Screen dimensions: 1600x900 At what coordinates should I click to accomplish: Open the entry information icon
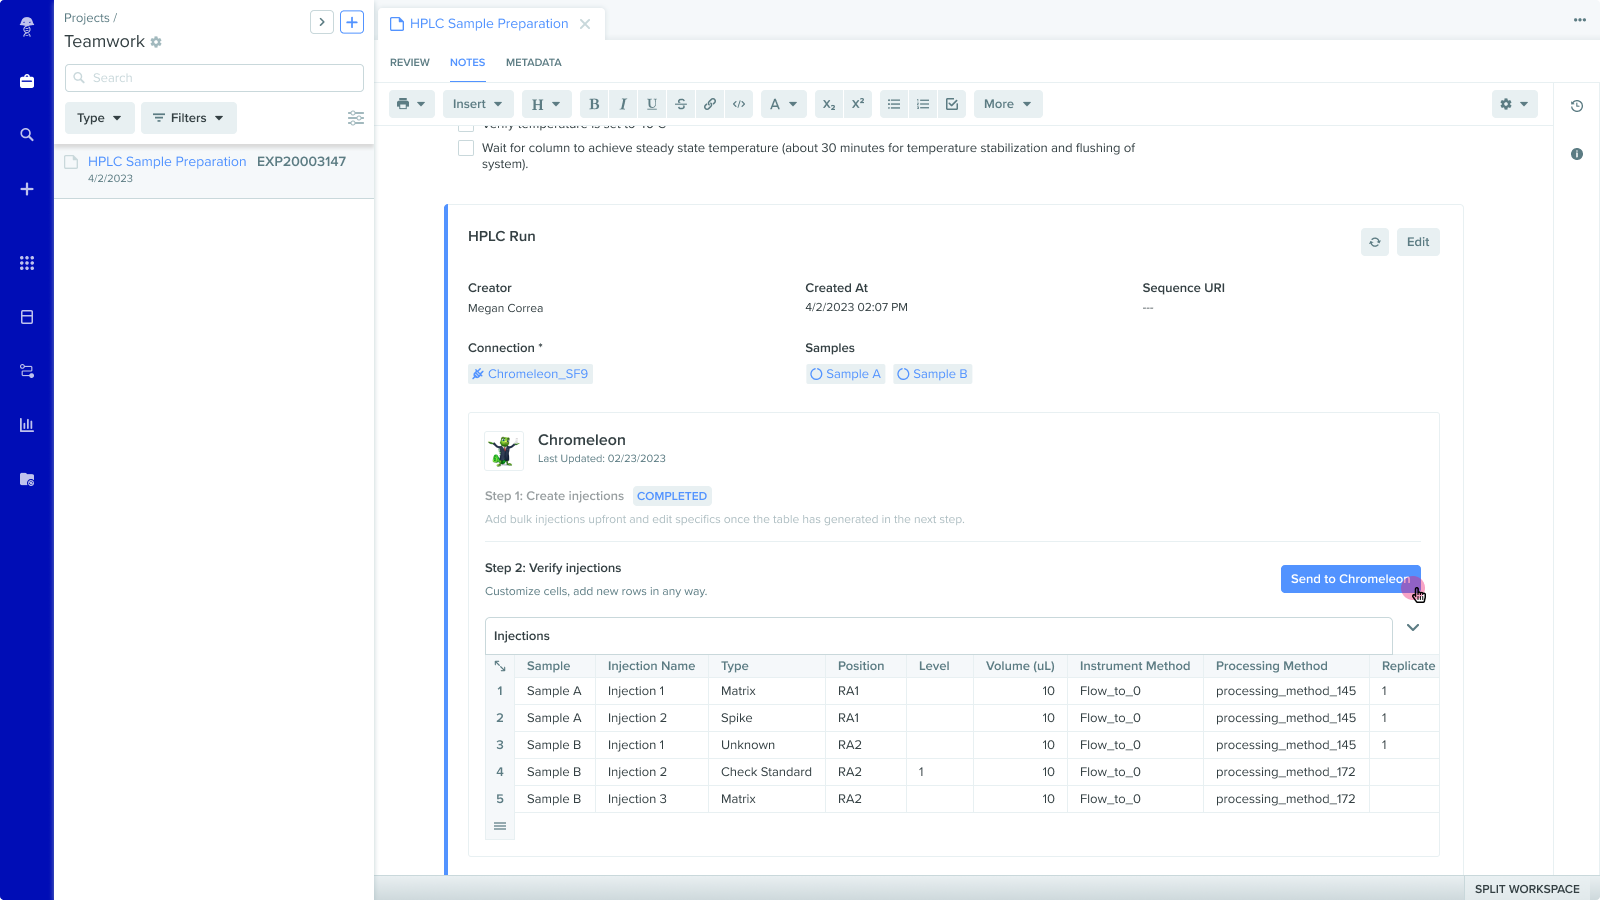tap(1577, 154)
